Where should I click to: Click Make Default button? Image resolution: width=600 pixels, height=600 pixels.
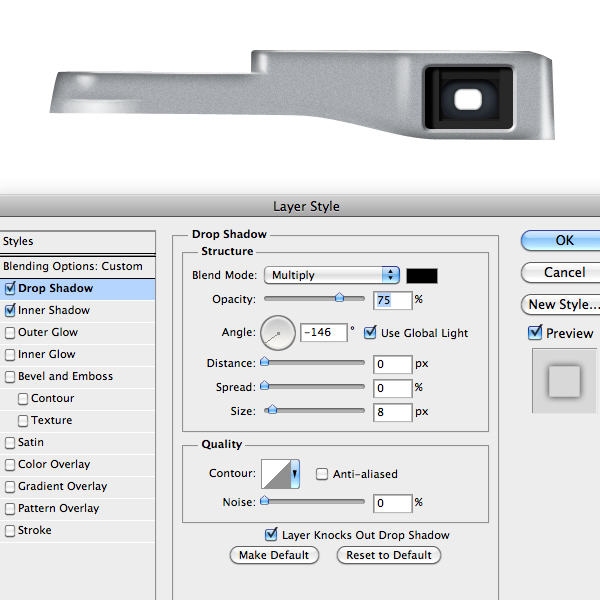(x=274, y=555)
